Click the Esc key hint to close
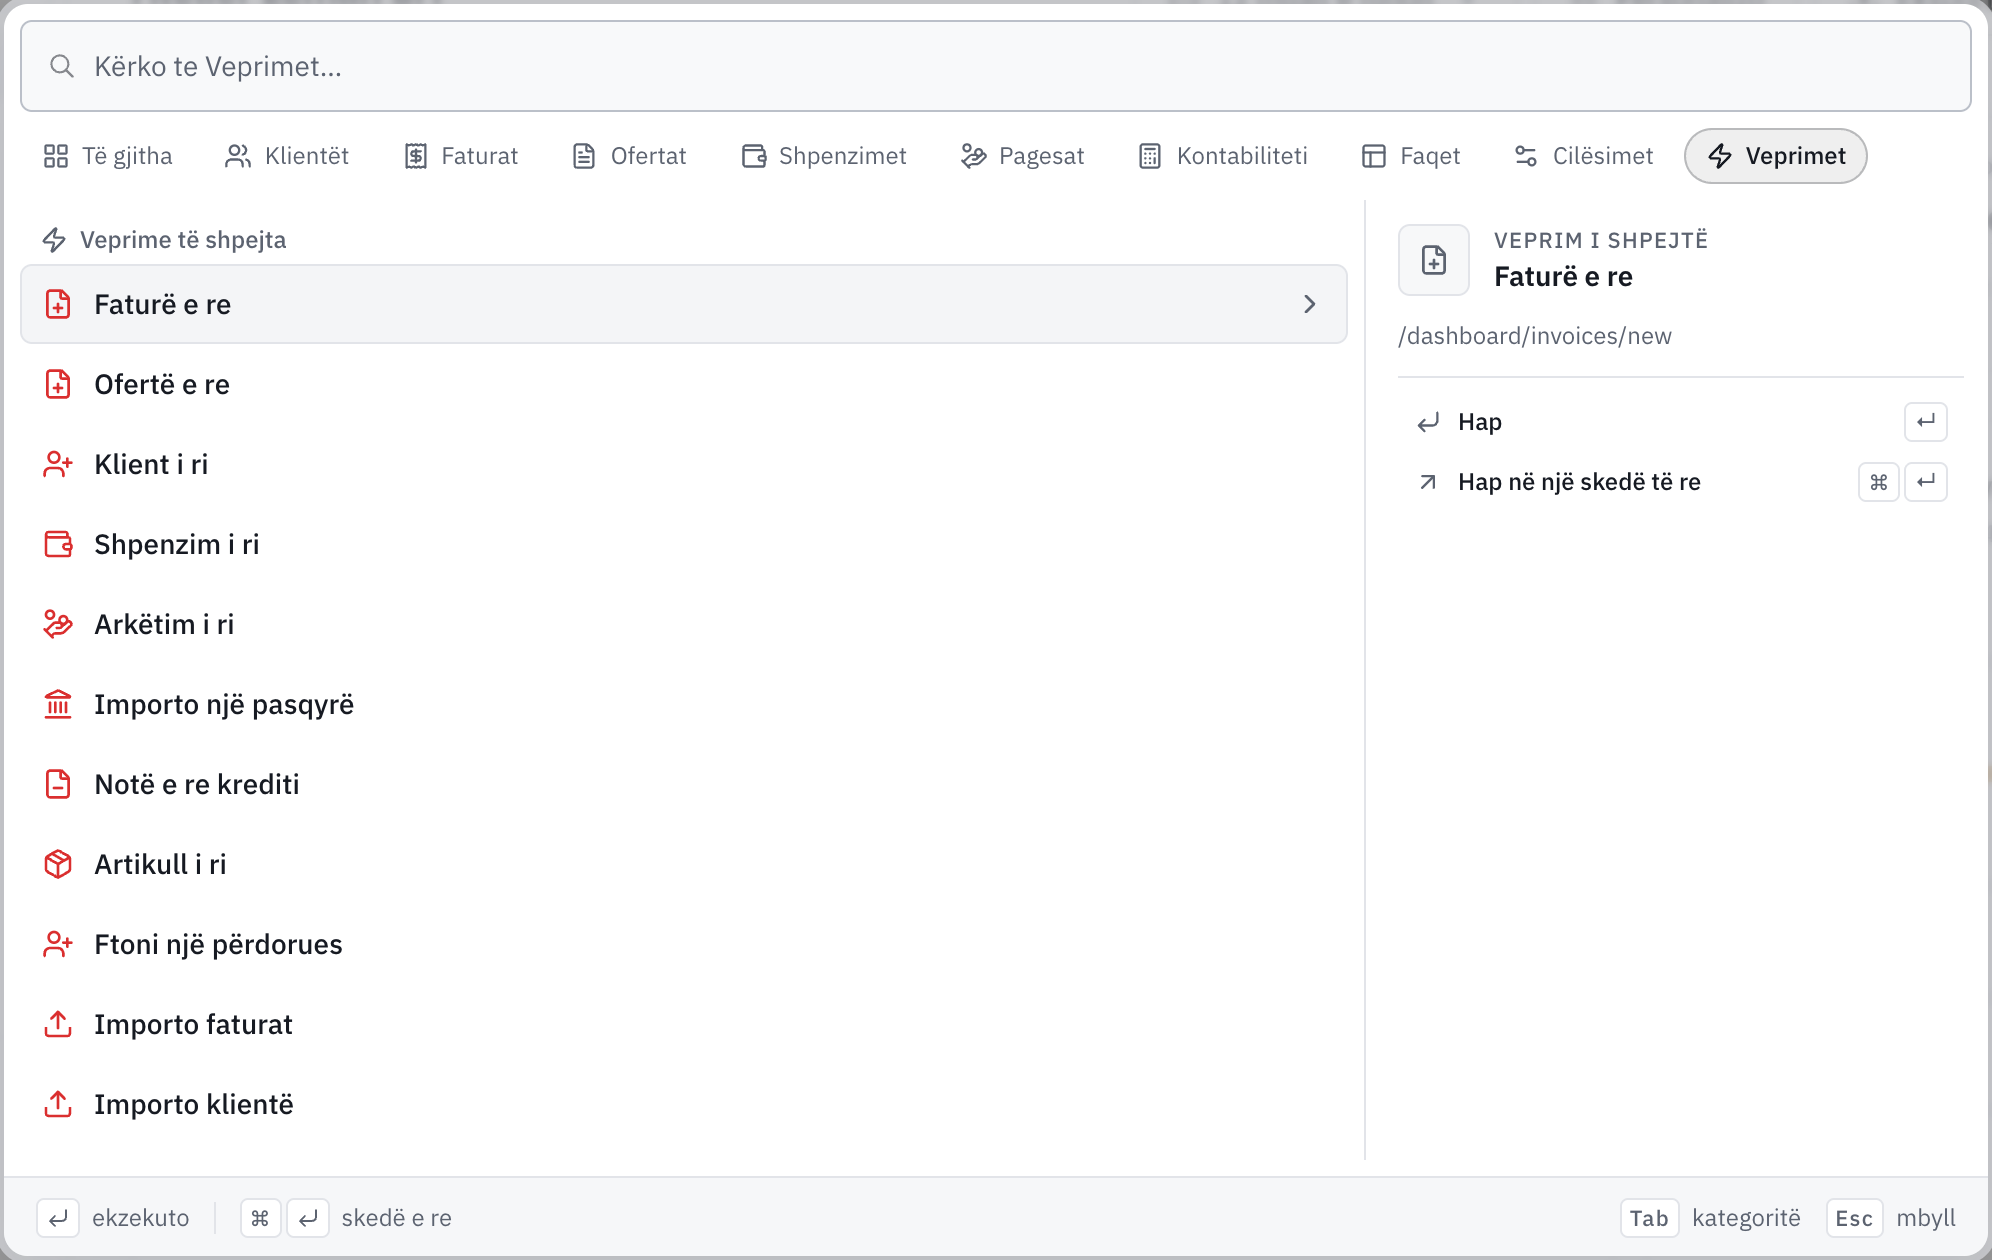Viewport: 1992px width, 1260px height. click(x=1854, y=1218)
